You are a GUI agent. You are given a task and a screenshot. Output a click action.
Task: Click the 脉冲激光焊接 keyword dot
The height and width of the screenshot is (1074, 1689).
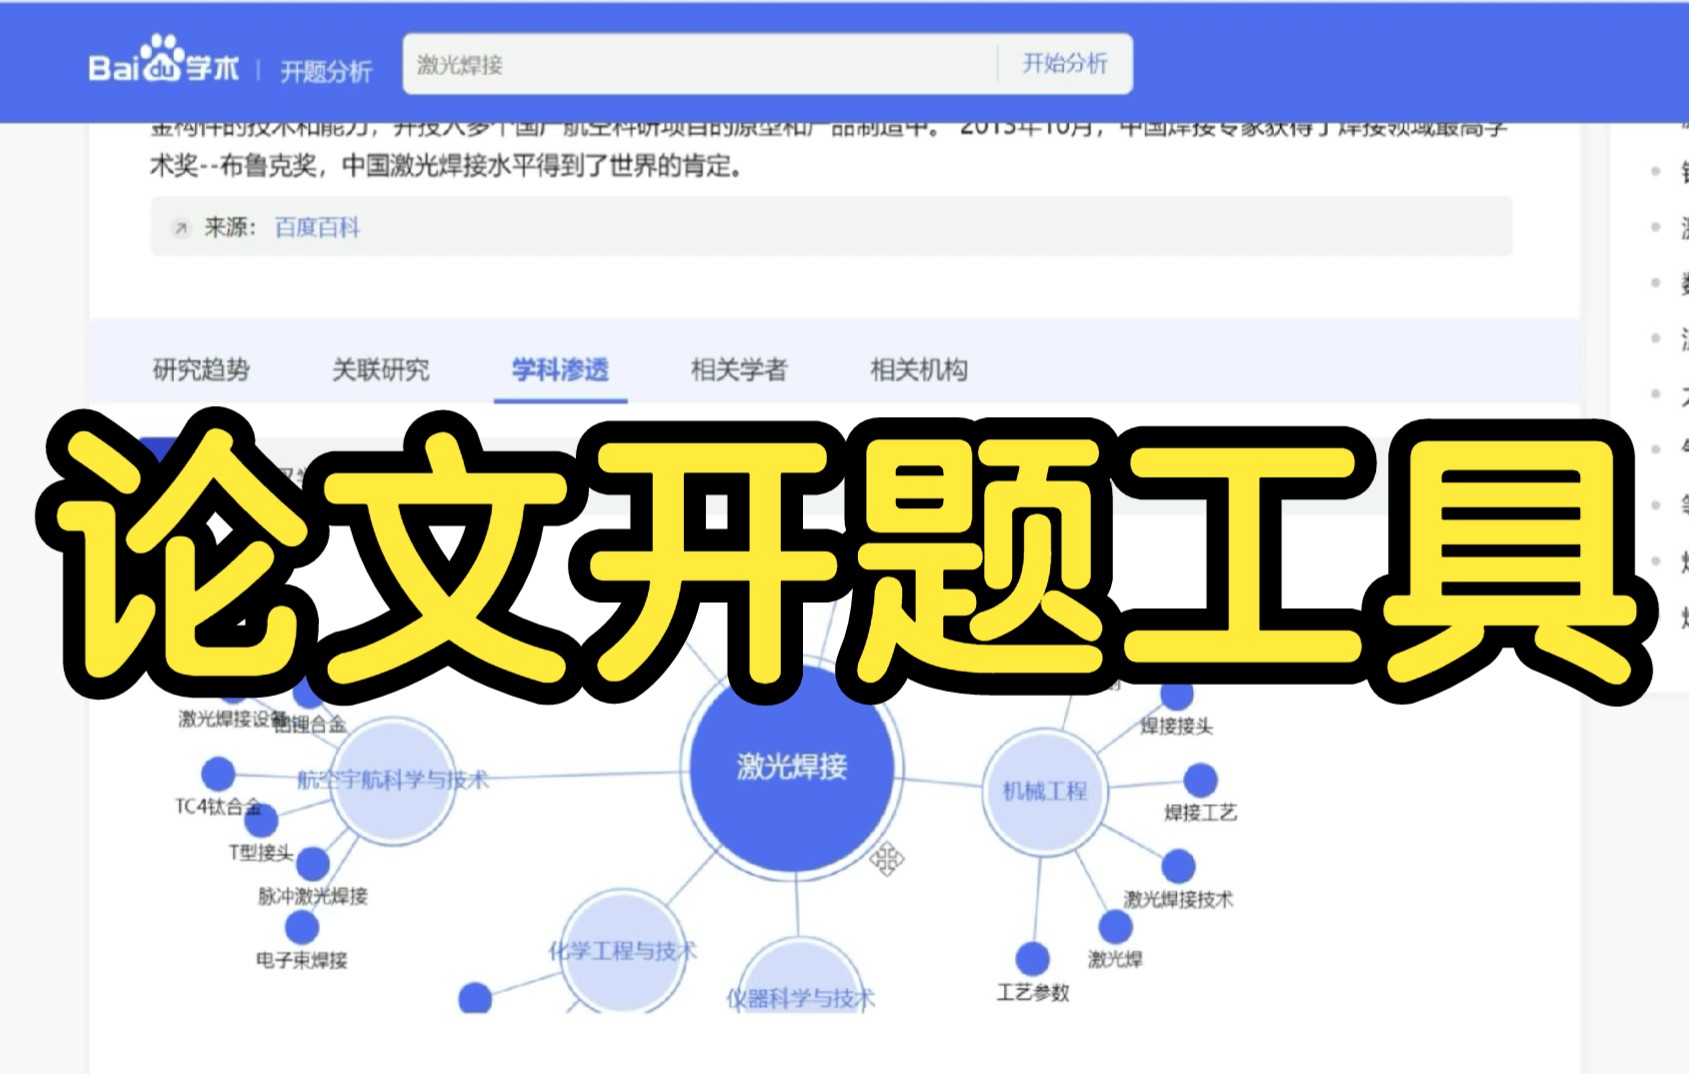[x=313, y=864]
